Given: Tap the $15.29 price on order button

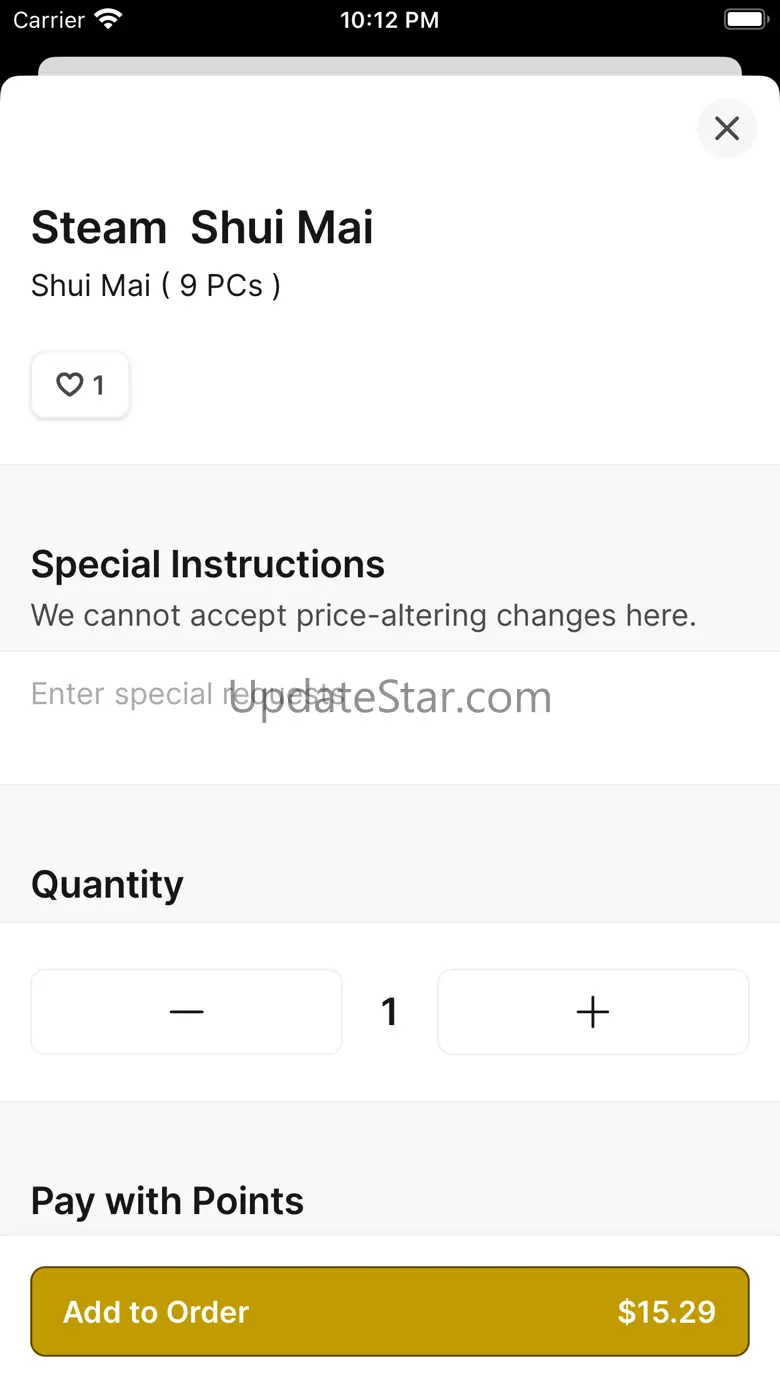Looking at the screenshot, I should tap(667, 1312).
